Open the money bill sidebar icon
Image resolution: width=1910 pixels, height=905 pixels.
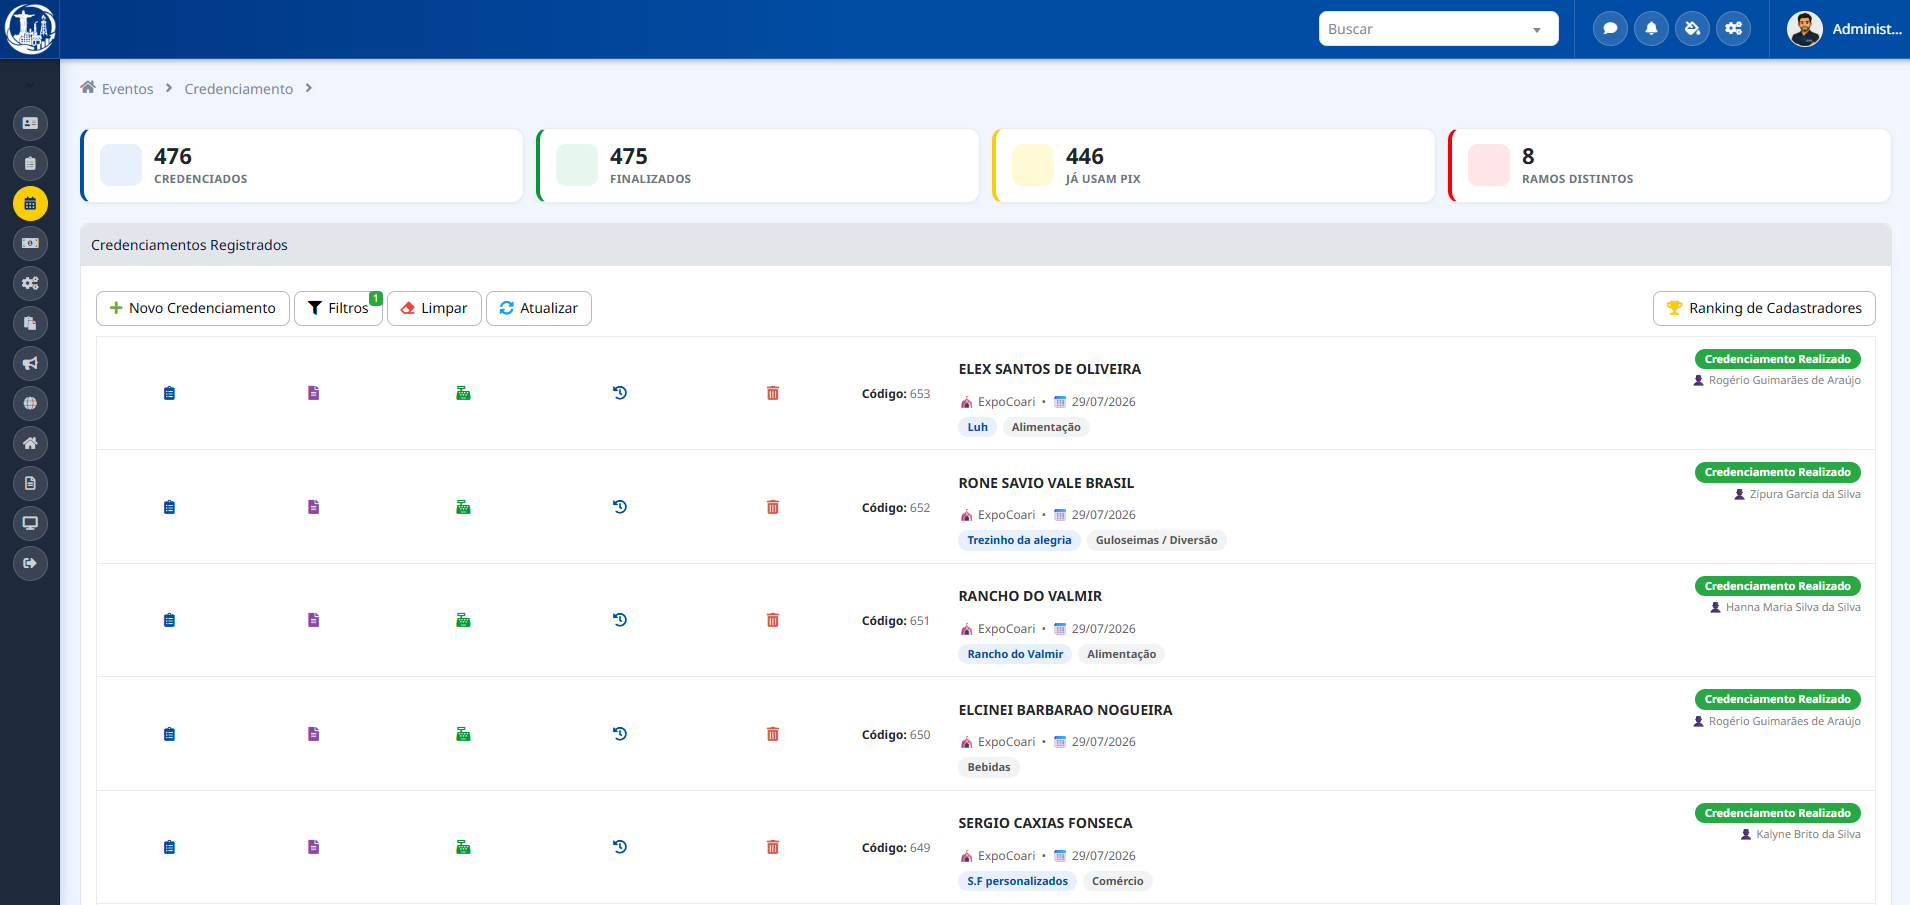tap(30, 243)
